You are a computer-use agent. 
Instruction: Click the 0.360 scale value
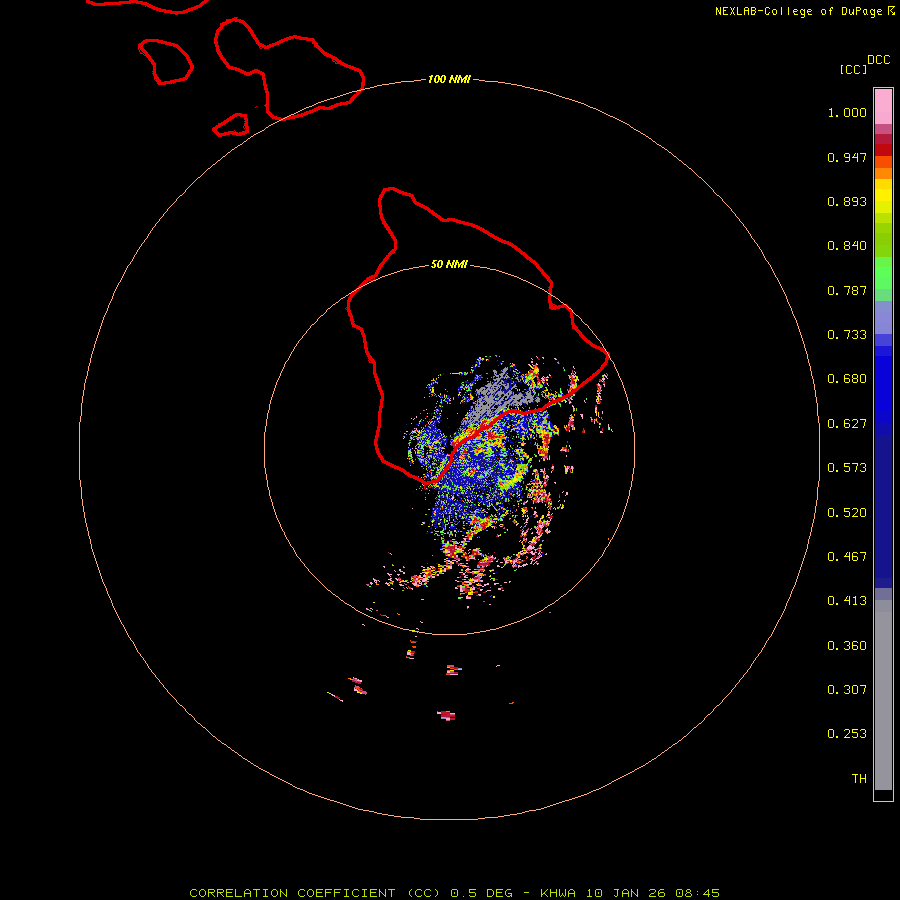847,646
